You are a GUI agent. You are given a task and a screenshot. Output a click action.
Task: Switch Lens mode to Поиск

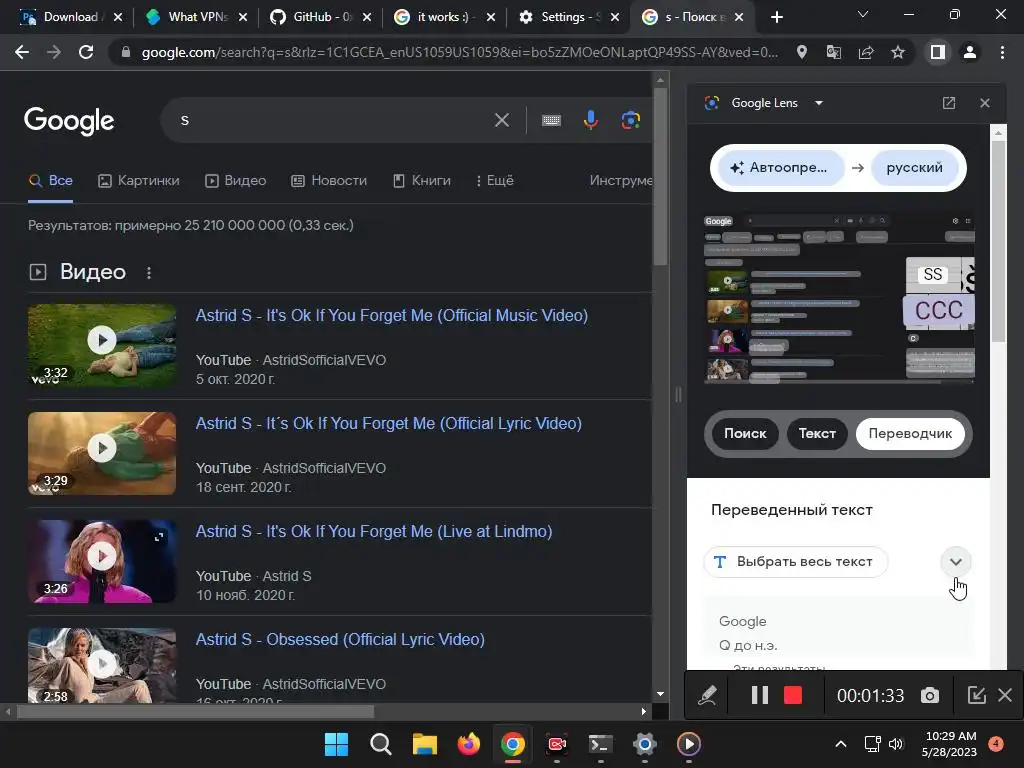tap(744, 434)
